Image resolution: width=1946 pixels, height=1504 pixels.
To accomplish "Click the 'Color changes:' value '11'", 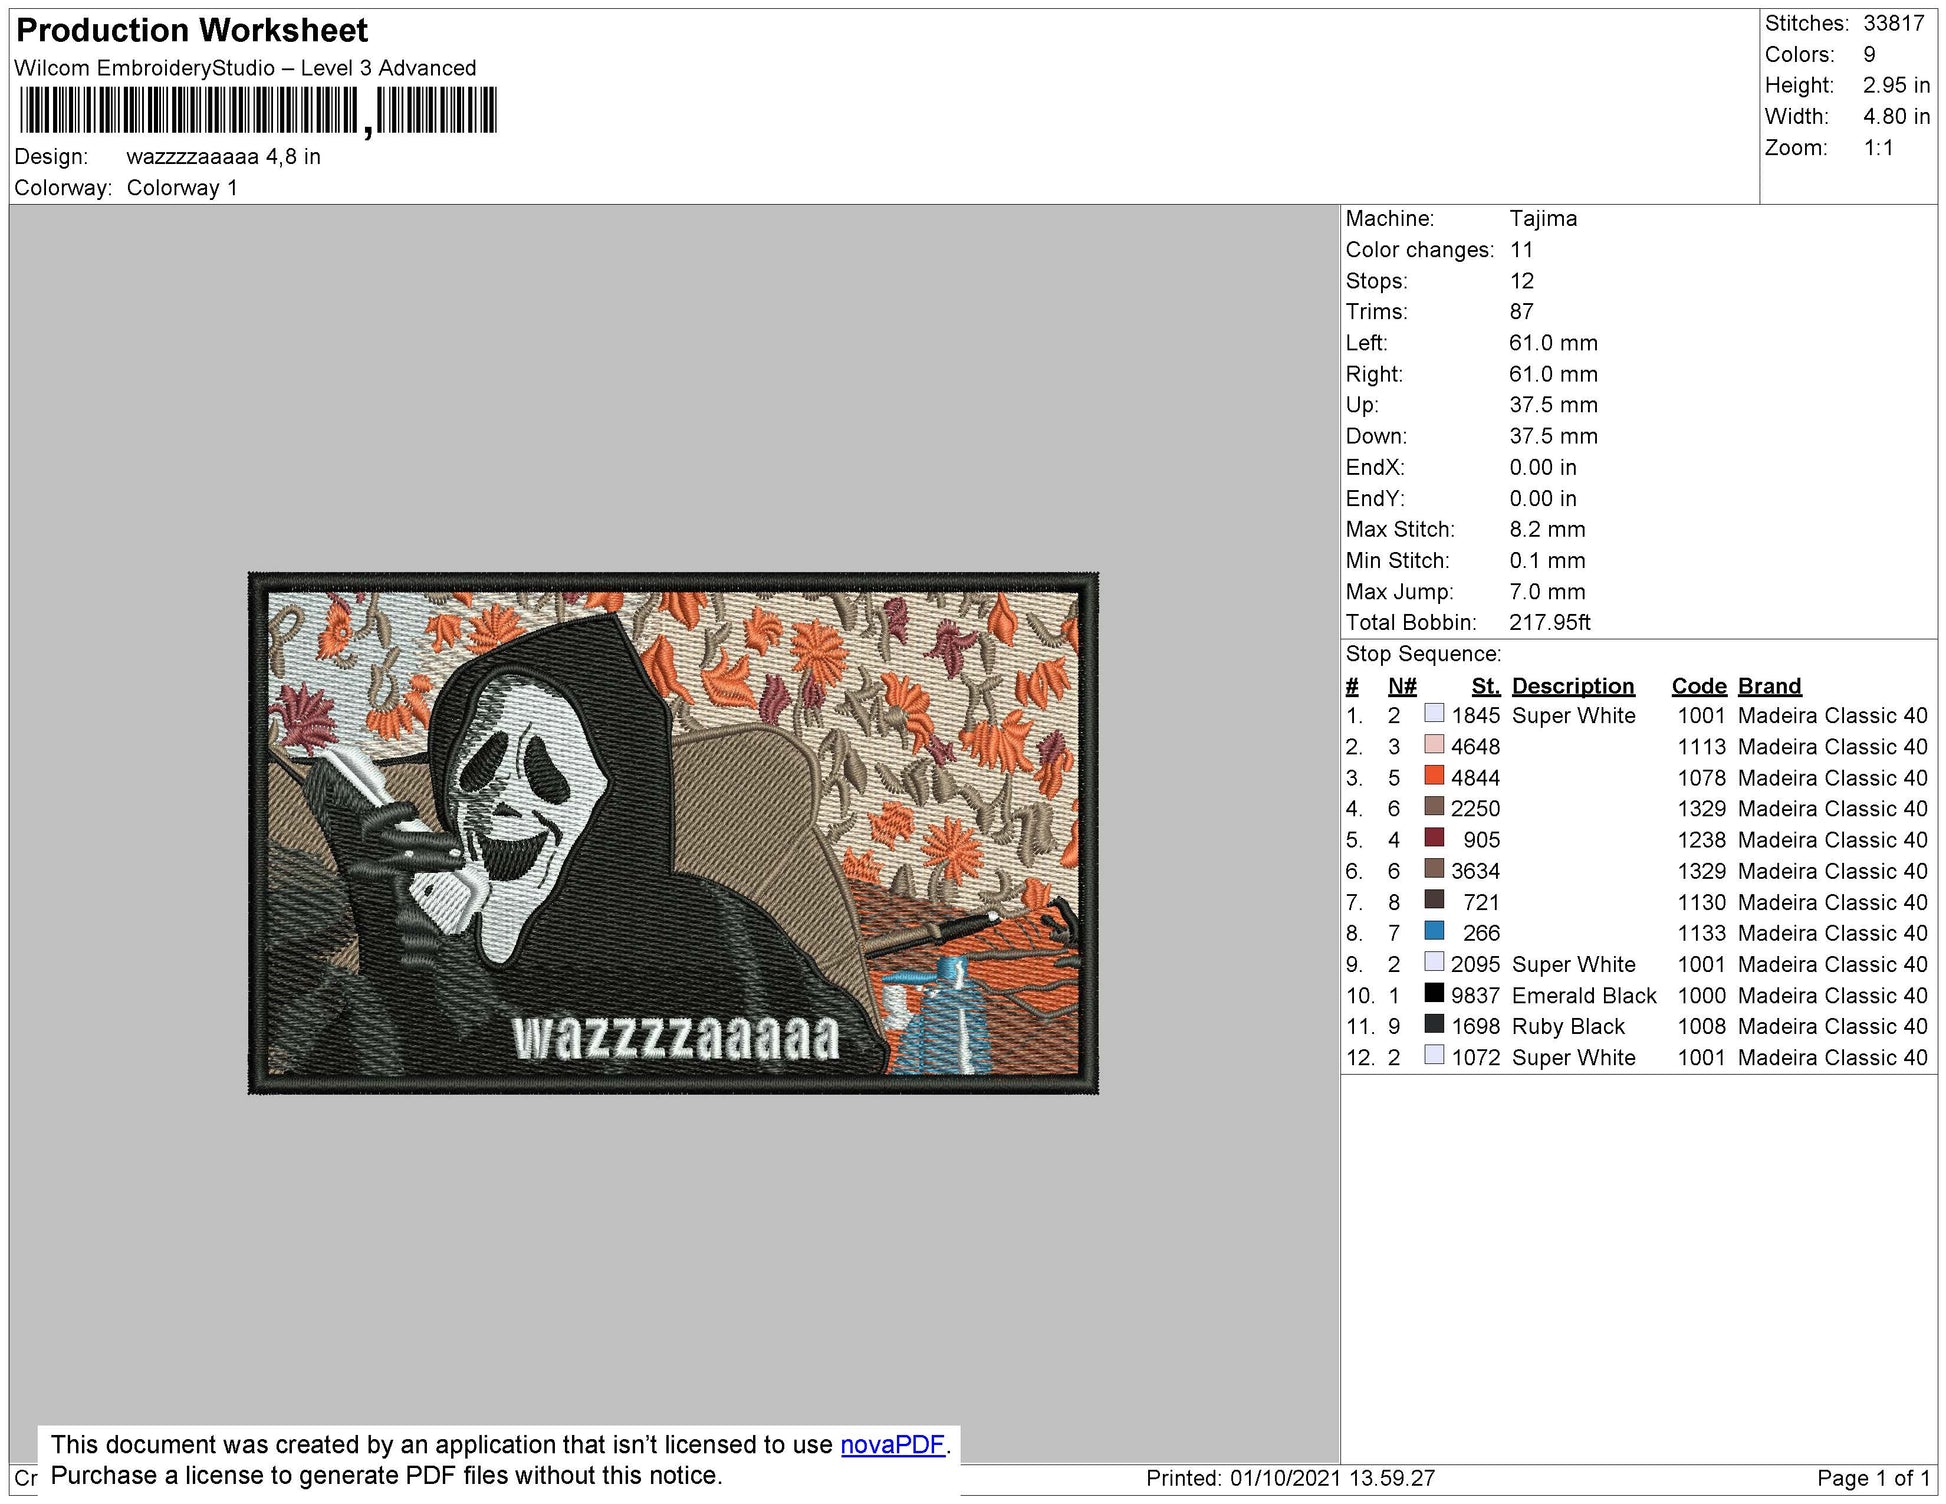I will (x=1521, y=250).
